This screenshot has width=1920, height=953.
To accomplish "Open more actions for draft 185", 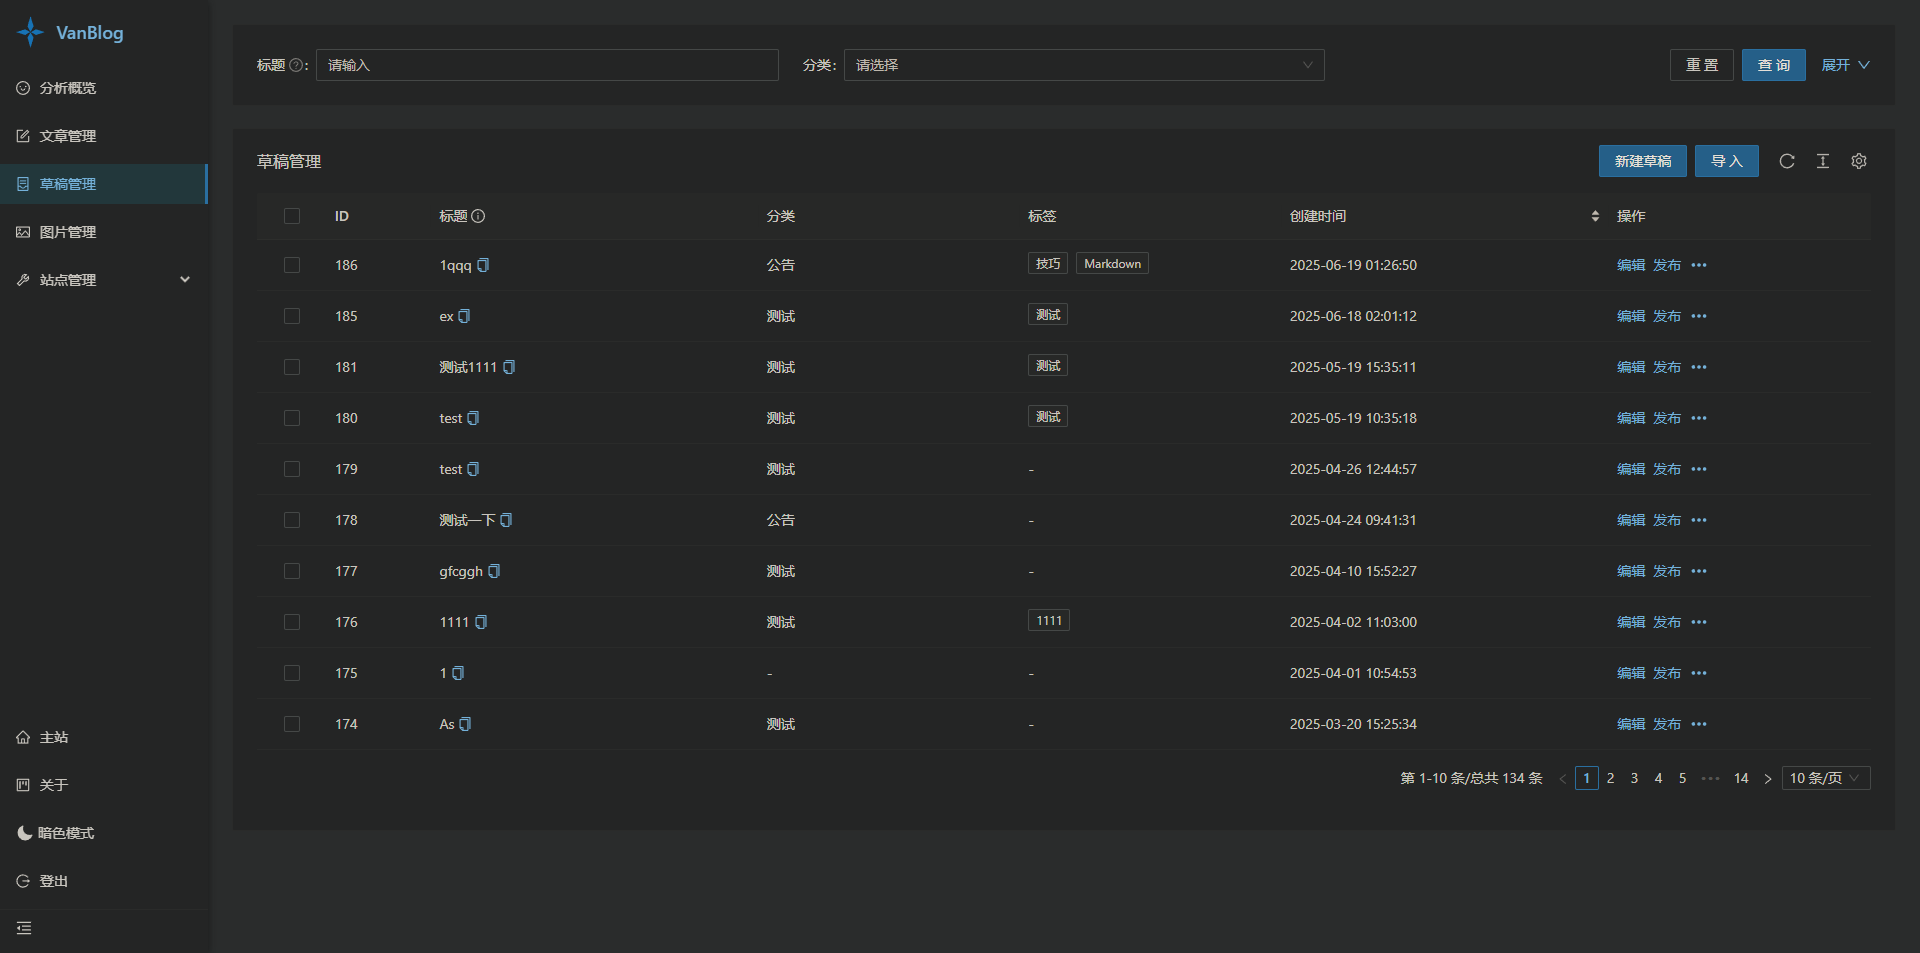I will coord(1699,316).
